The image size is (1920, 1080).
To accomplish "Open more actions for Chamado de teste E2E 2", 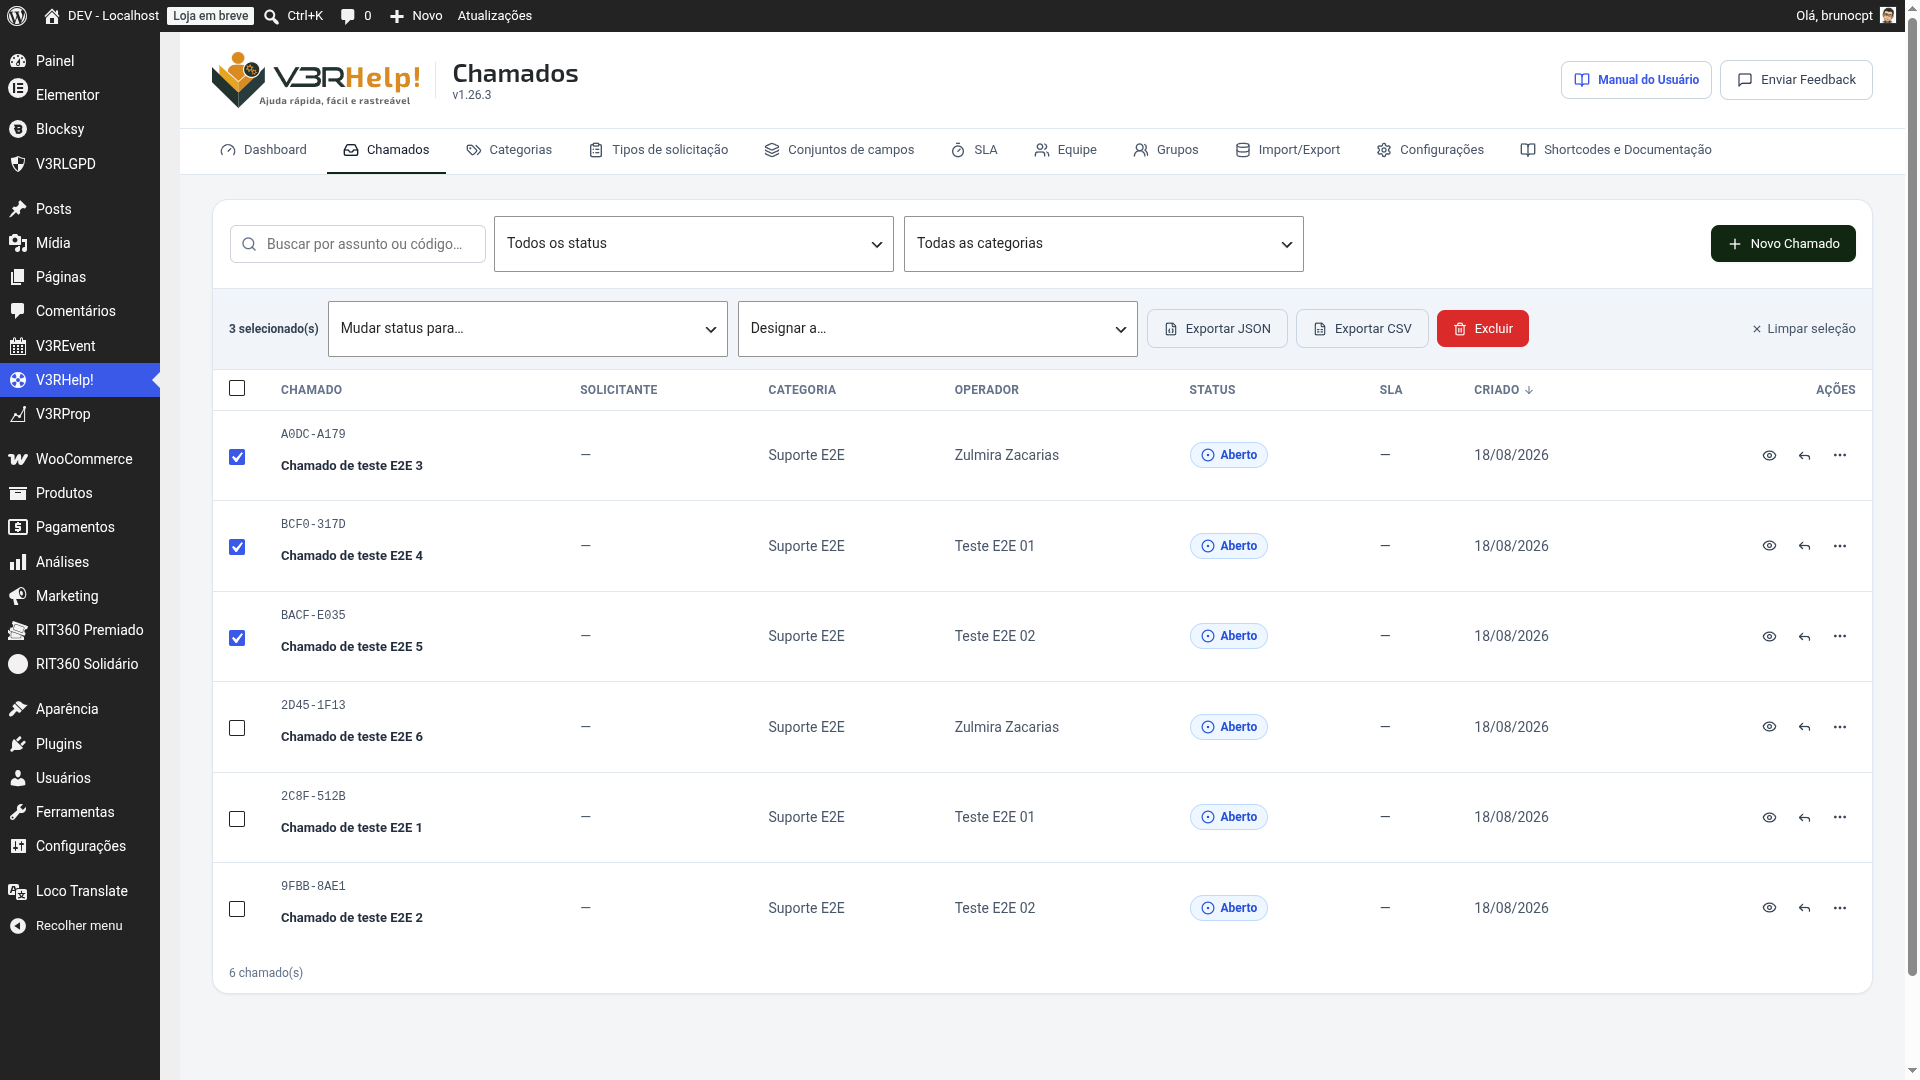I will pos(1839,908).
